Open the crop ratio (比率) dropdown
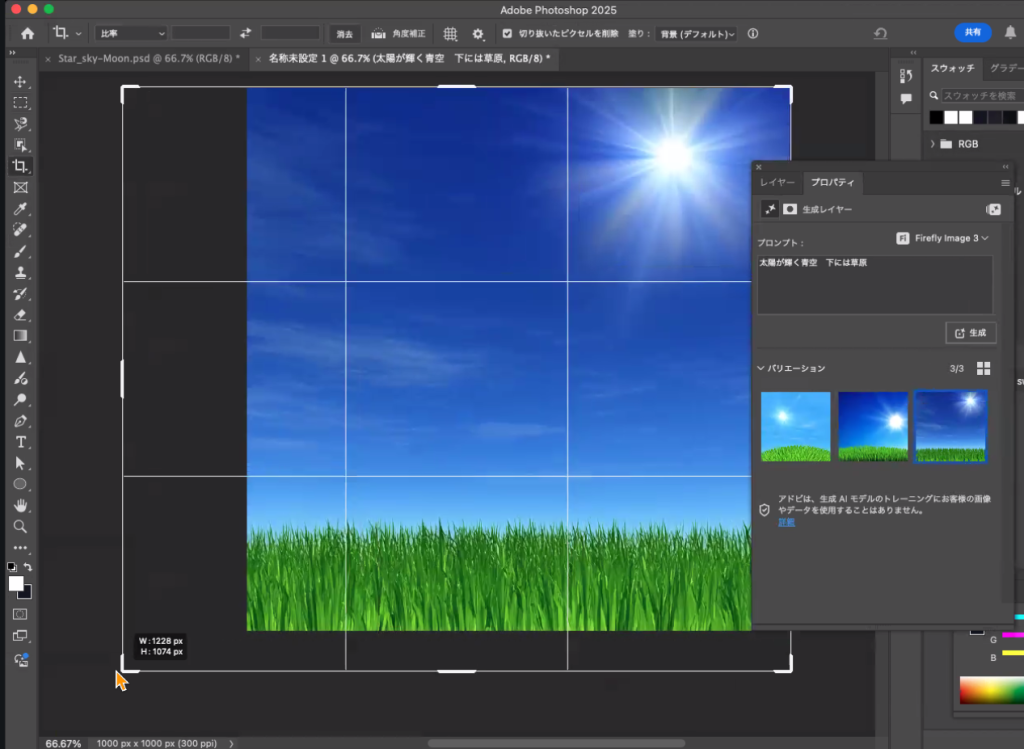This screenshot has width=1024, height=749. [x=130, y=33]
